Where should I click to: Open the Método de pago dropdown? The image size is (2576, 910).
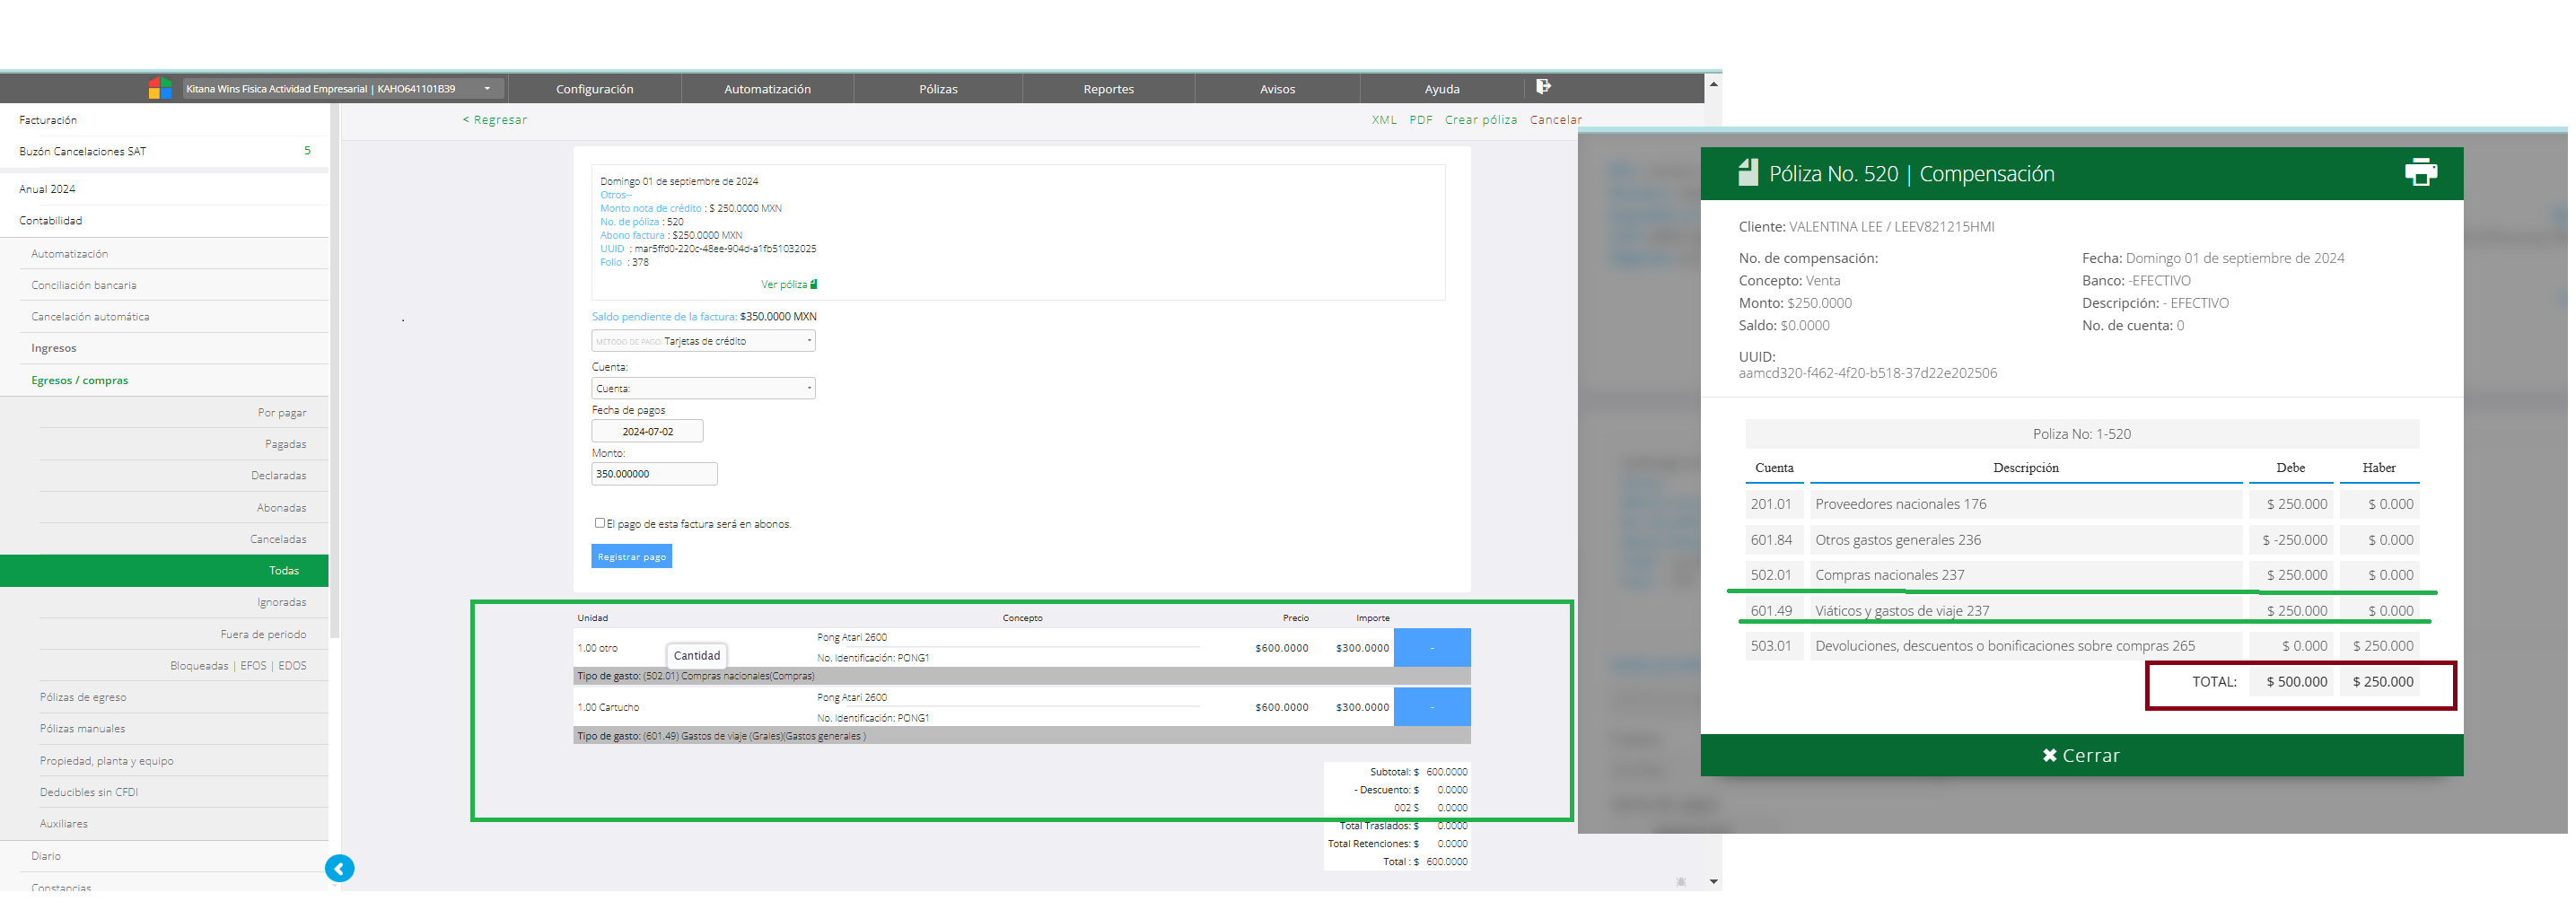click(x=703, y=341)
